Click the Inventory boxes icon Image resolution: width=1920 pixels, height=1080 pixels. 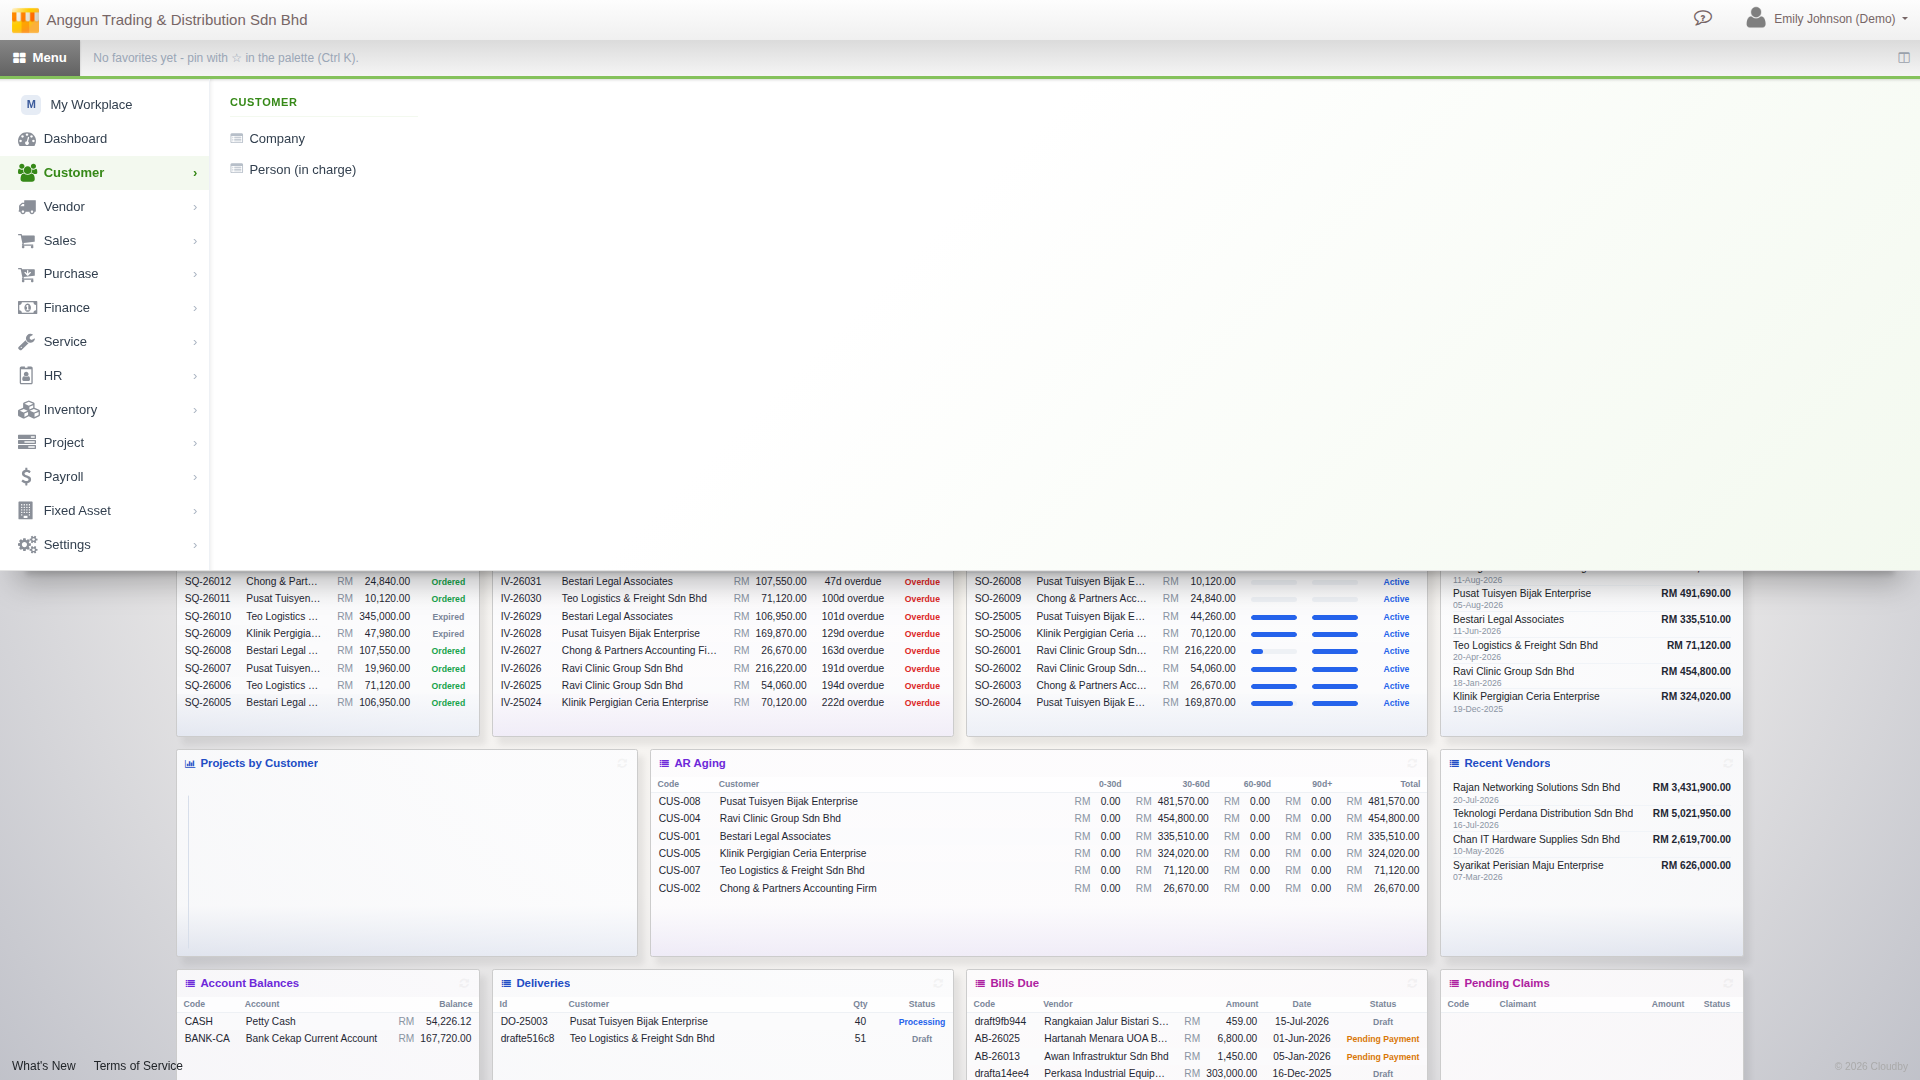click(x=27, y=410)
